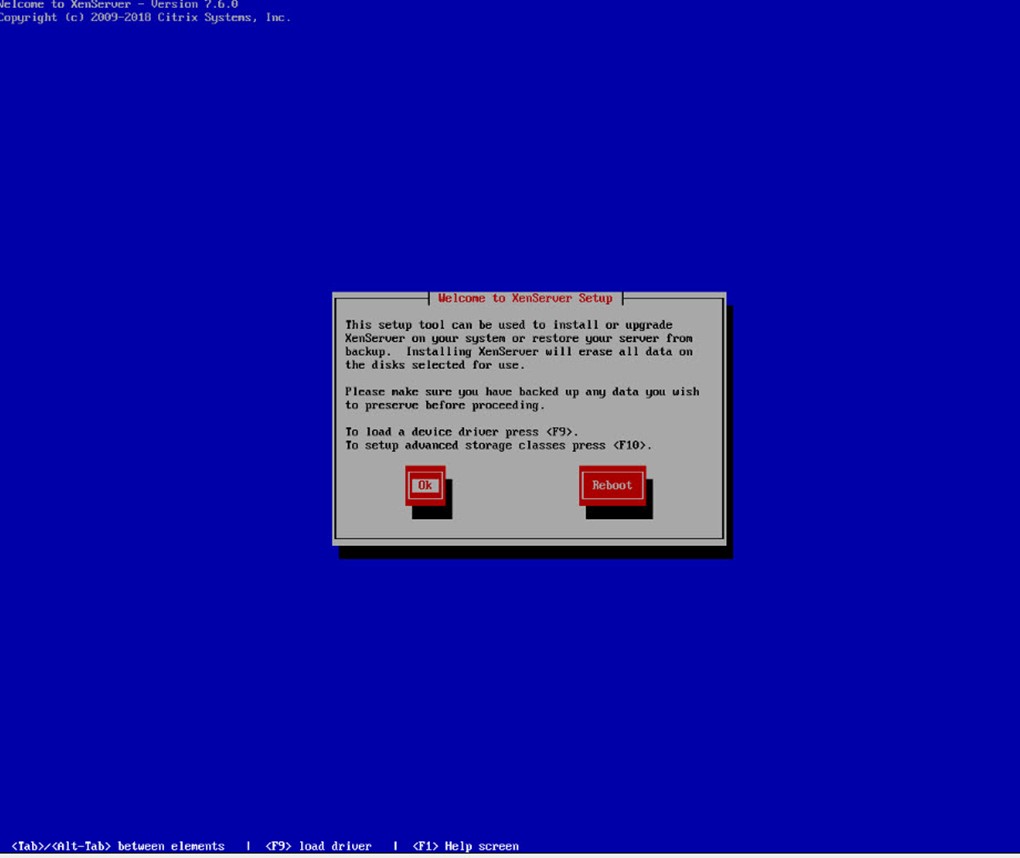Click '<Tab>/<Alt-Tab> between elements' hint text

pos(118,846)
